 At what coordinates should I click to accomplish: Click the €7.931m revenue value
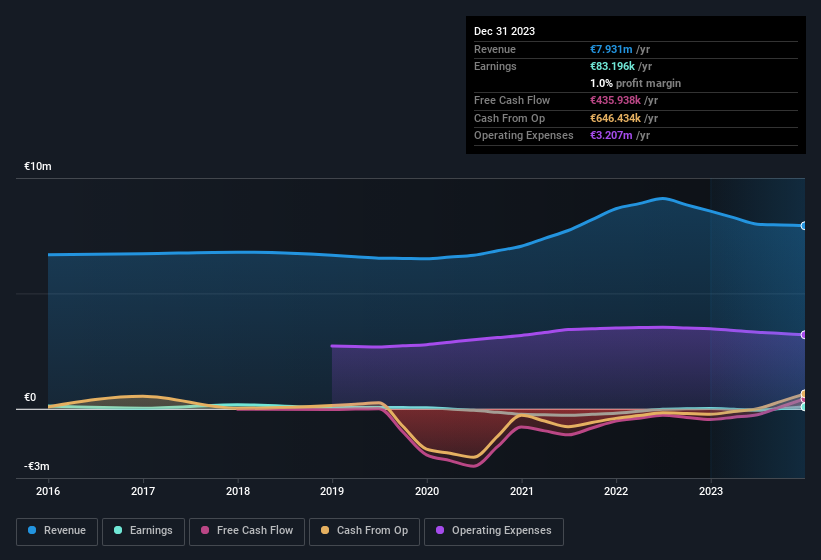[611, 49]
